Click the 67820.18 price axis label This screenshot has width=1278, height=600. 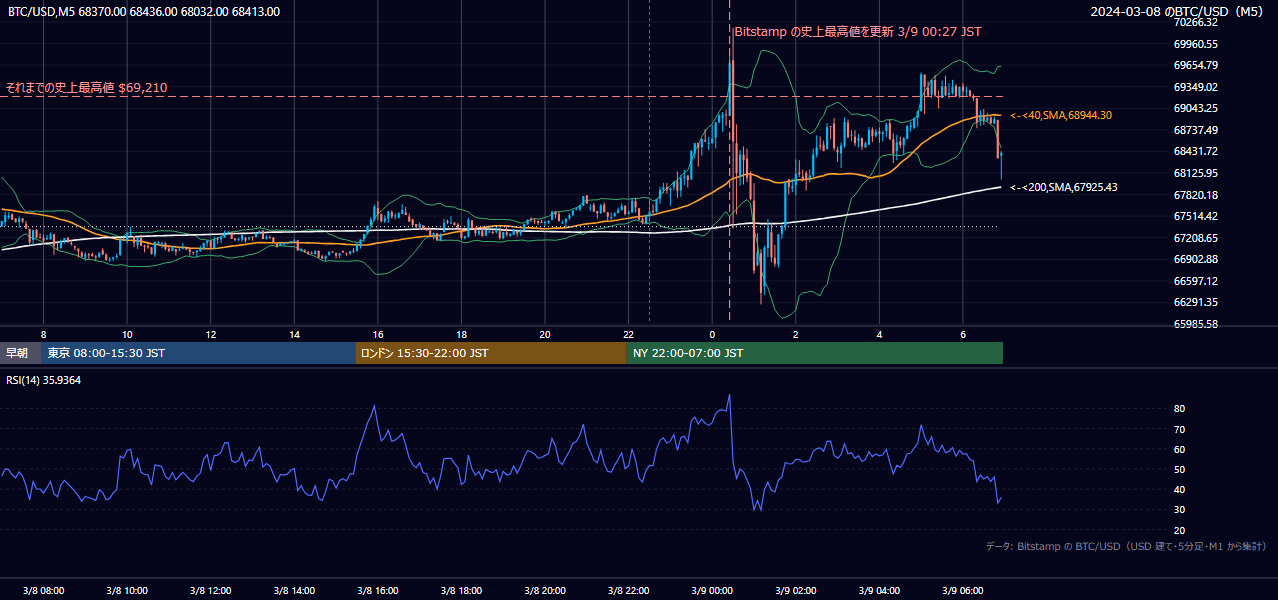(1195, 195)
